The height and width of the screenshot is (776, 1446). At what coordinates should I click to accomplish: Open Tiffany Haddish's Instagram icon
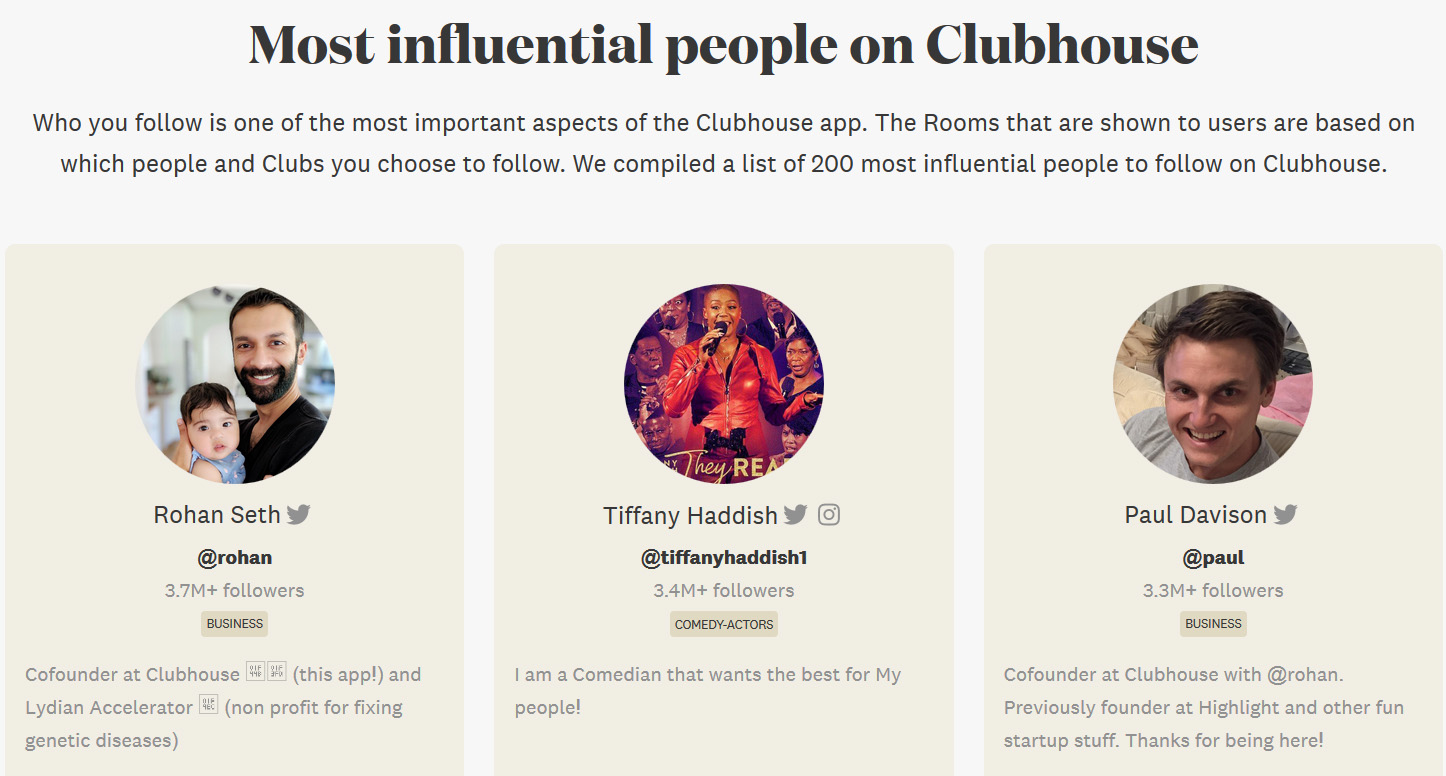coord(829,515)
